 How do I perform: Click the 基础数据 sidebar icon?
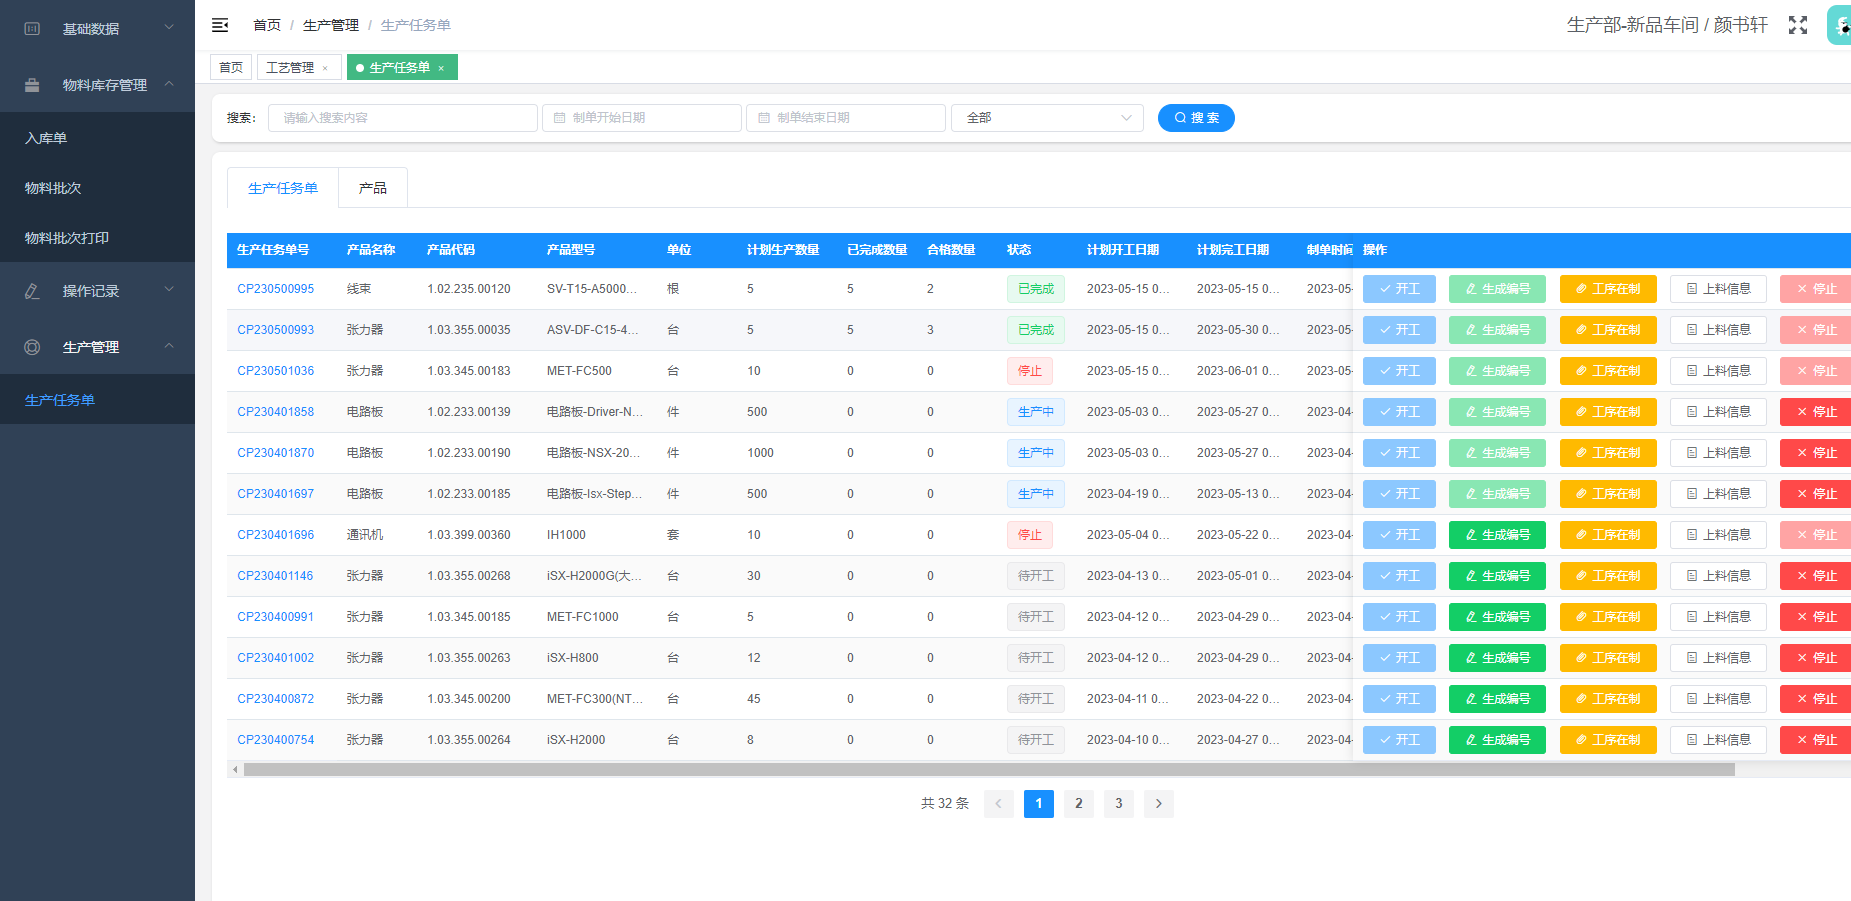tap(32, 29)
